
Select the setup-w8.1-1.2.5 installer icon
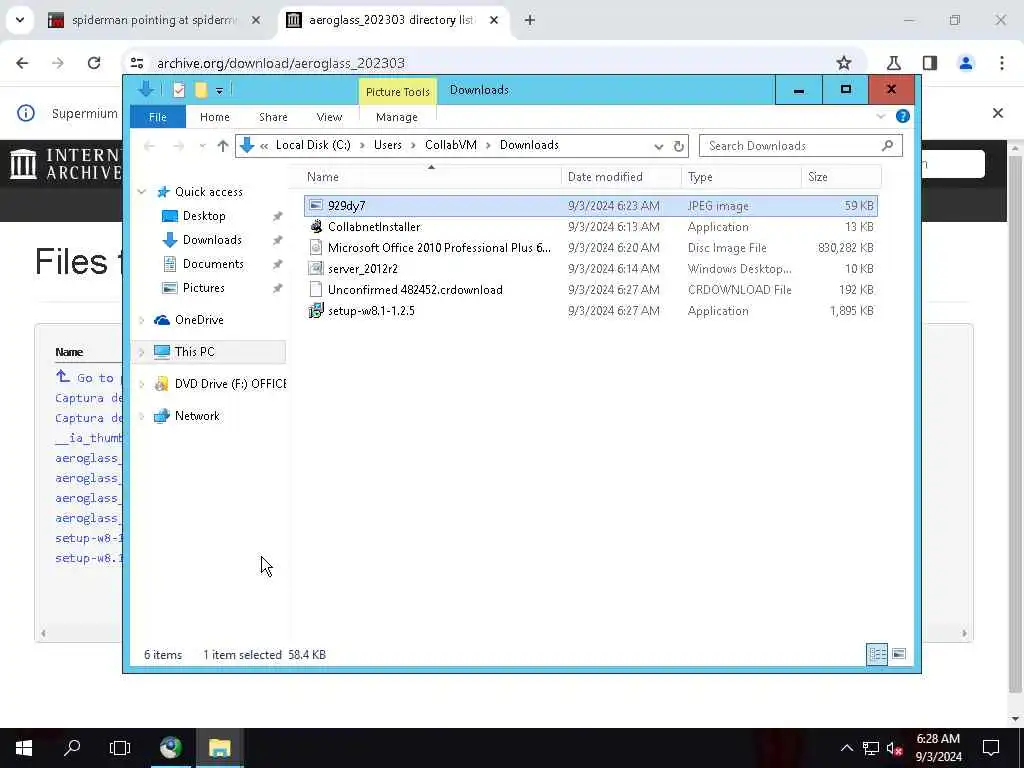click(316, 310)
